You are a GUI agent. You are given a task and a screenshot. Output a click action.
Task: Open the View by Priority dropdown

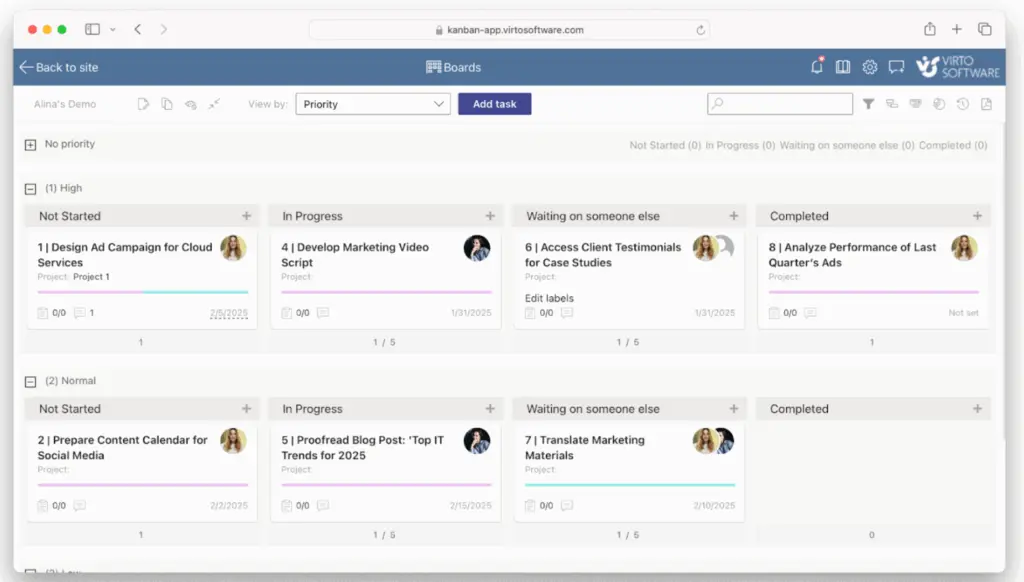click(x=372, y=103)
